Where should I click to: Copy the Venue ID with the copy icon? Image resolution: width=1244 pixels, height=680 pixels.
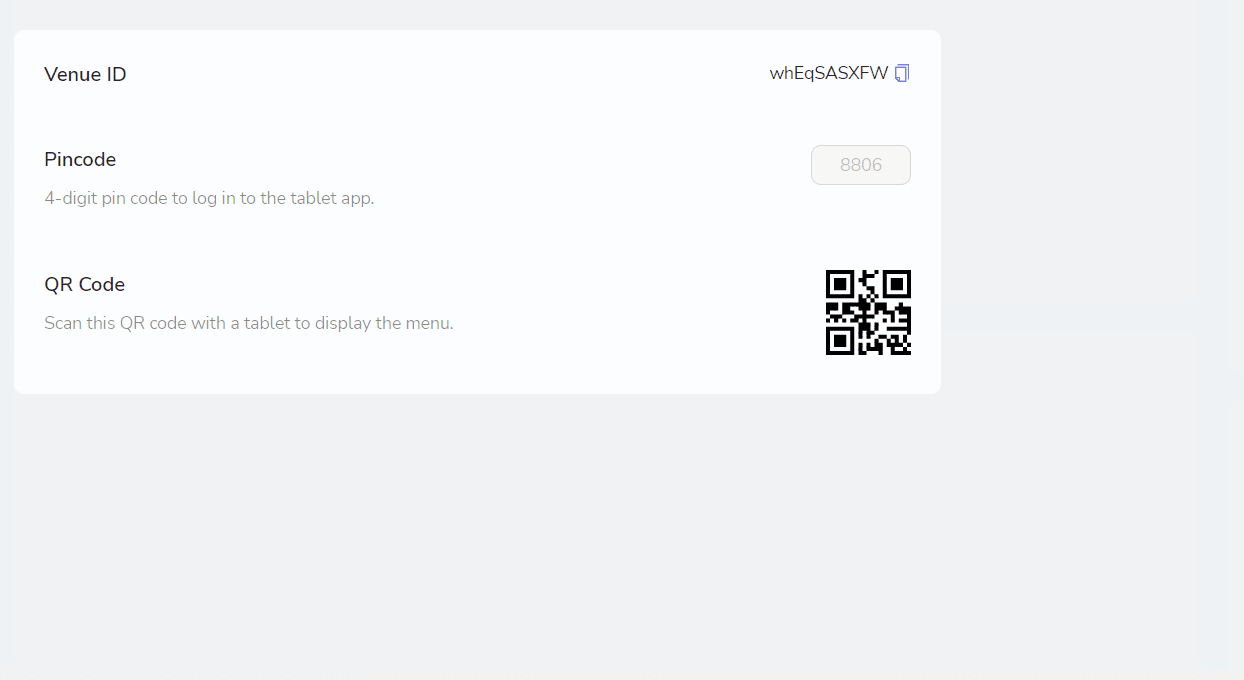coord(902,73)
